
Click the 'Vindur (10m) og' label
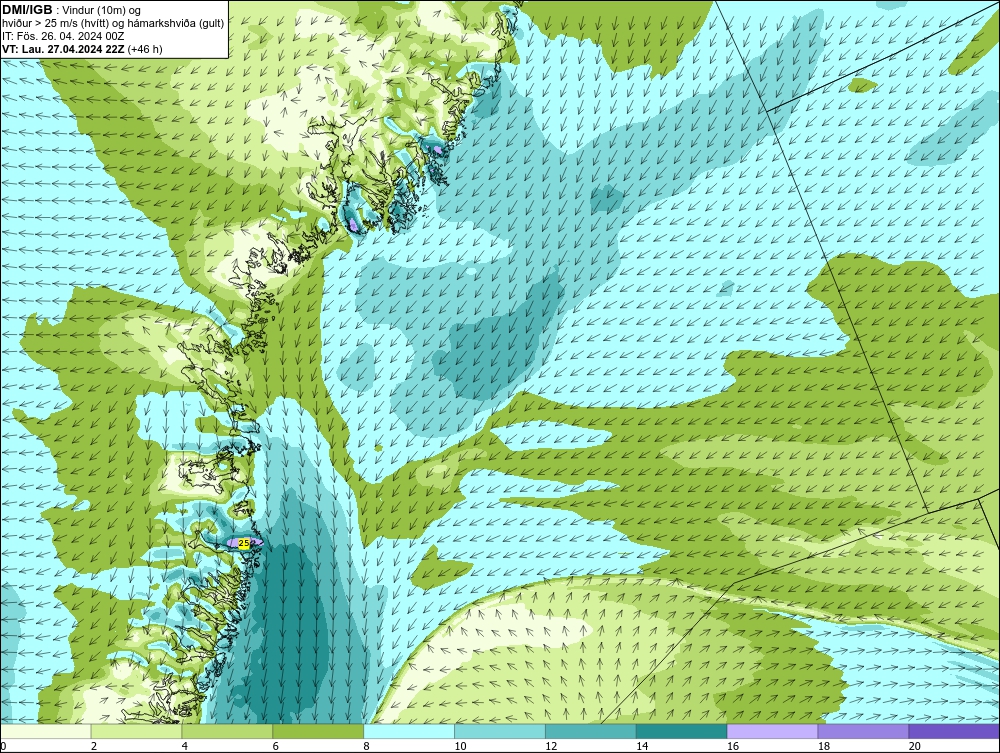coord(102,10)
